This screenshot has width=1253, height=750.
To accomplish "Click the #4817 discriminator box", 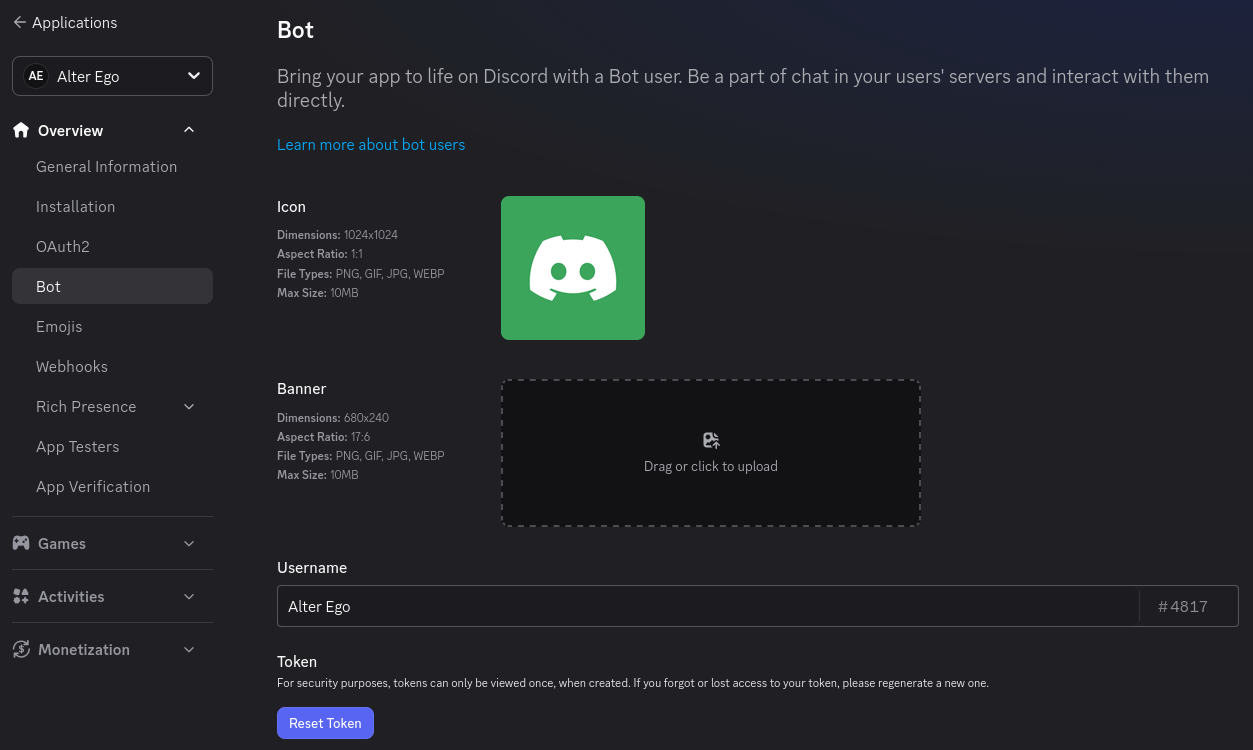I will coord(1189,606).
